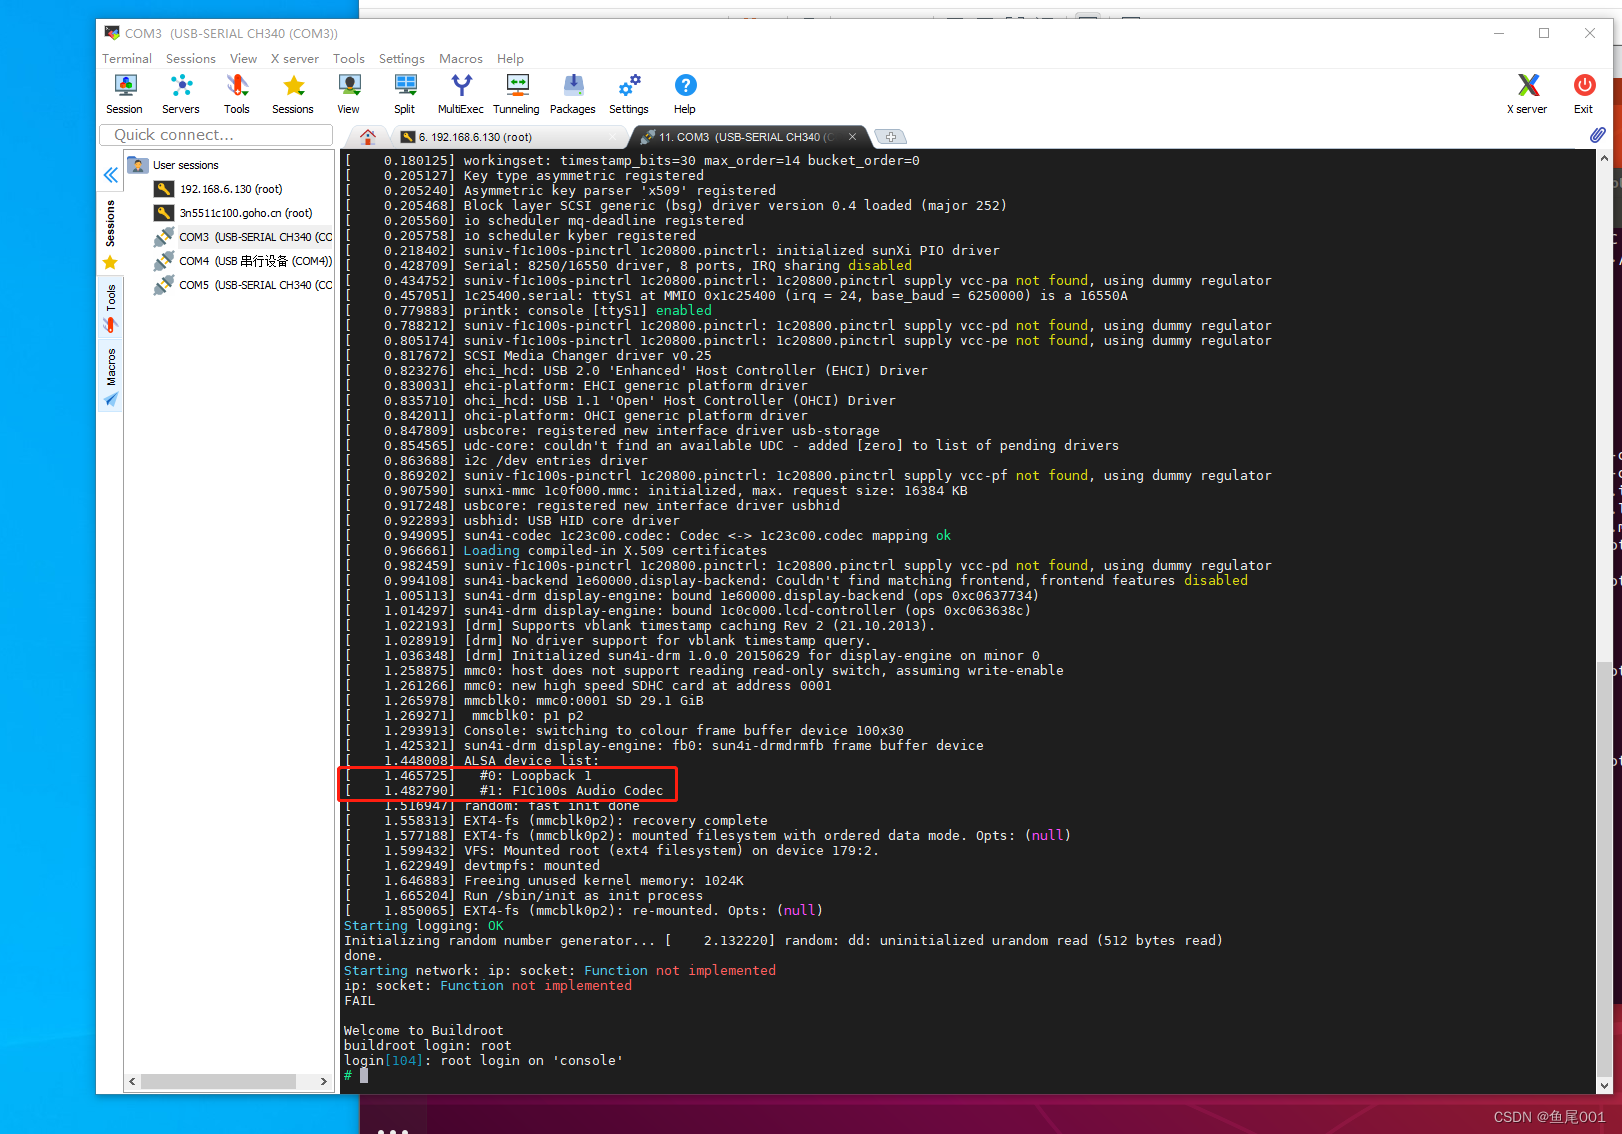Open a new Session from the toolbar
Screen dimensions: 1622x1134
(124, 93)
